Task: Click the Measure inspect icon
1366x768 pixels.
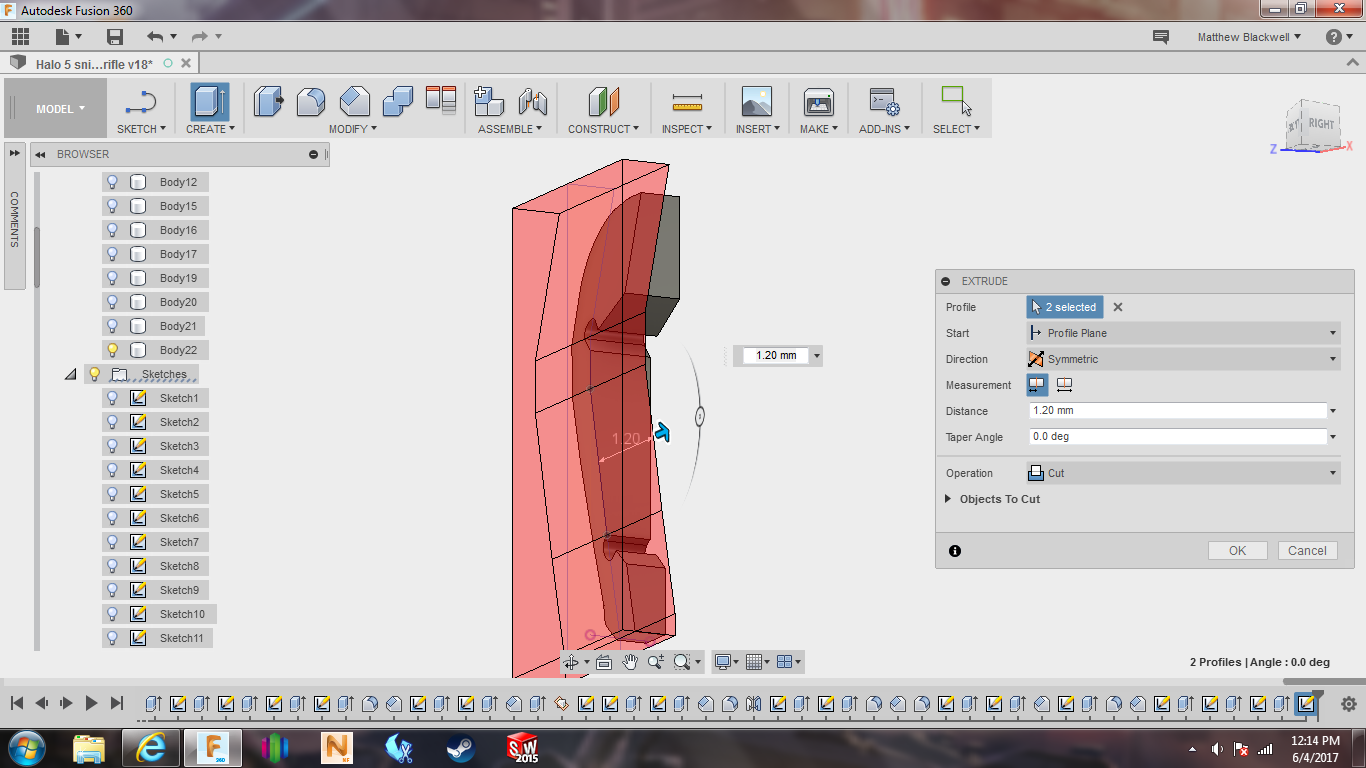Action: [687, 101]
